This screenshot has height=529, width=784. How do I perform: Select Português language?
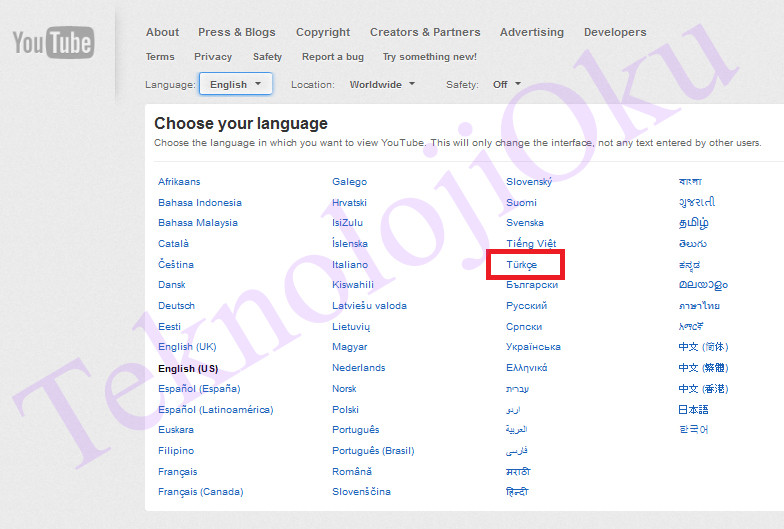356,430
